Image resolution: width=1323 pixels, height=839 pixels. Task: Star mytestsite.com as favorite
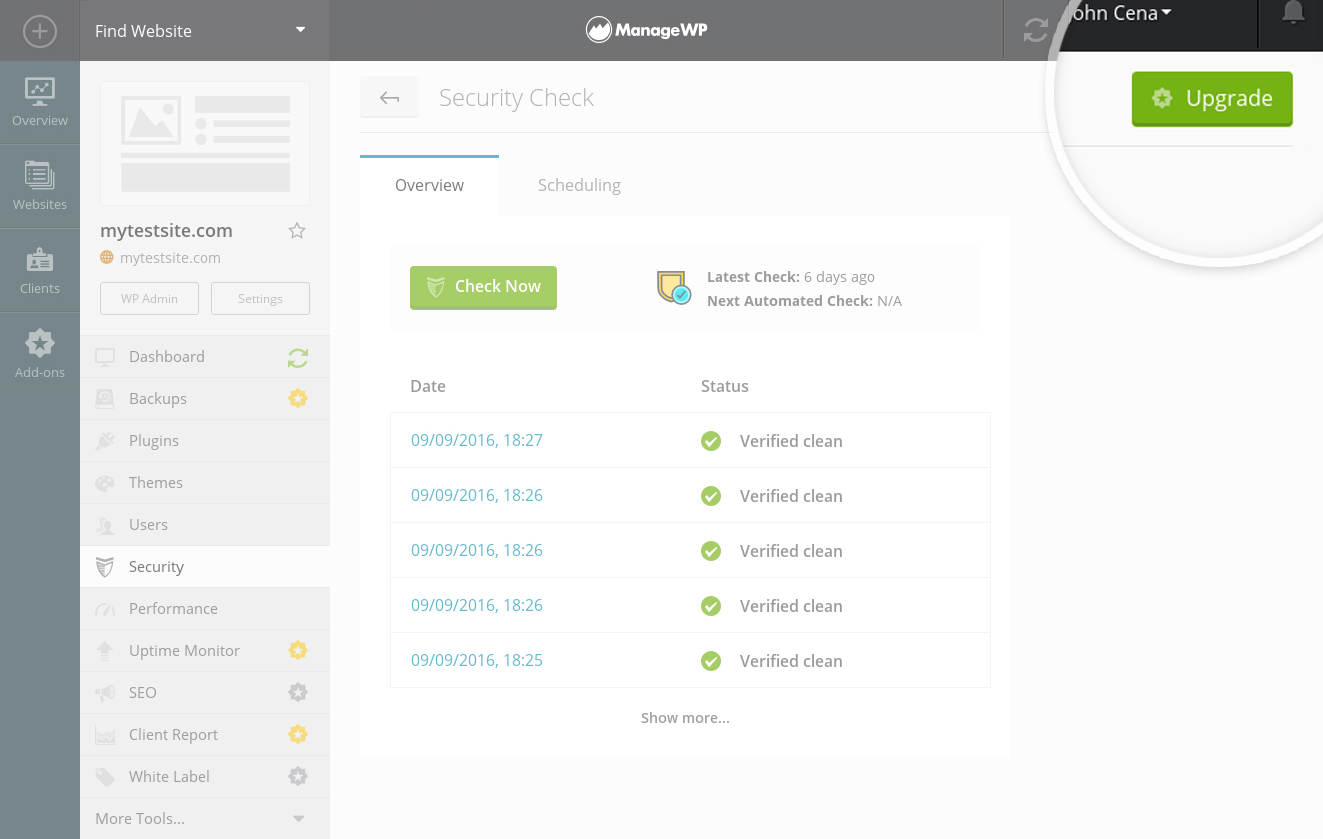point(297,231)
